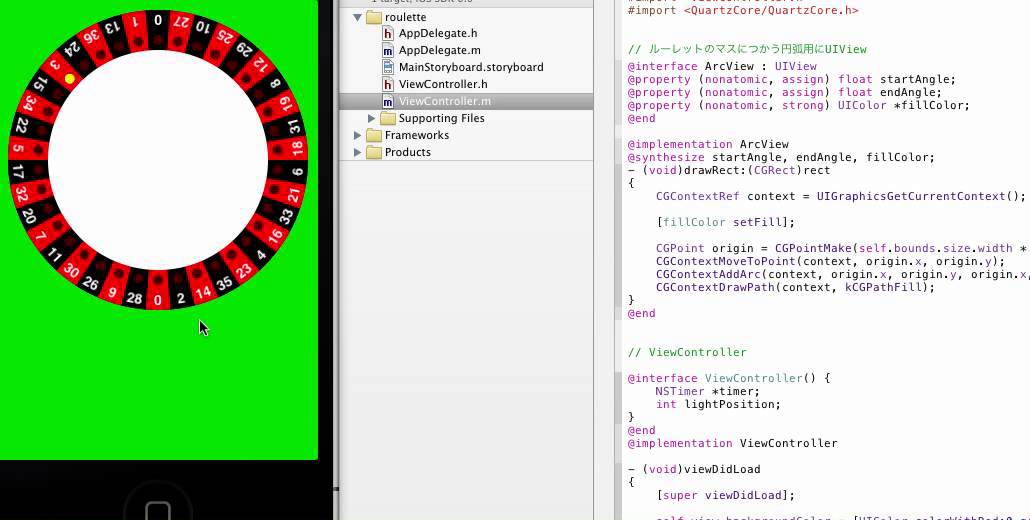Click the MainStoryboard storyboard file icon
Viewport: 1030px width, 520px height.
tap(388, 67)
